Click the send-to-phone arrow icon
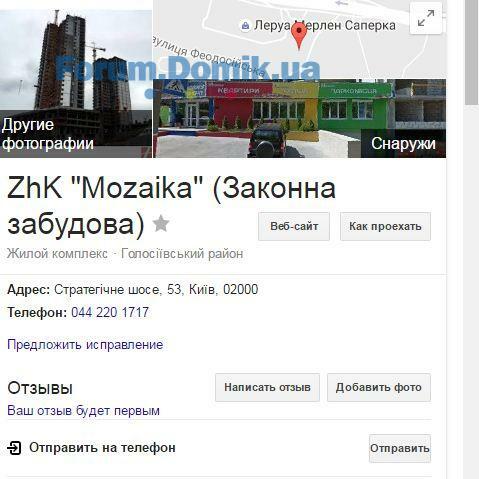479x479 pixels. coord(14,448)
